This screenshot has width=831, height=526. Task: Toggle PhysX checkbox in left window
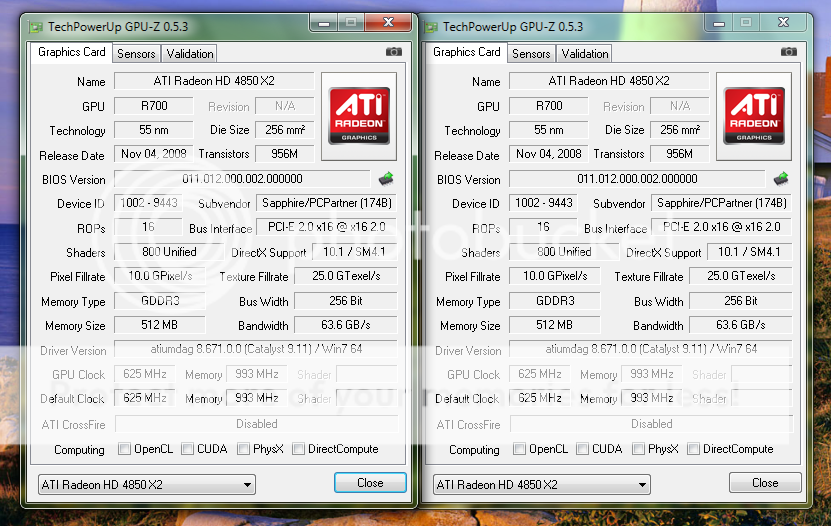243,449
